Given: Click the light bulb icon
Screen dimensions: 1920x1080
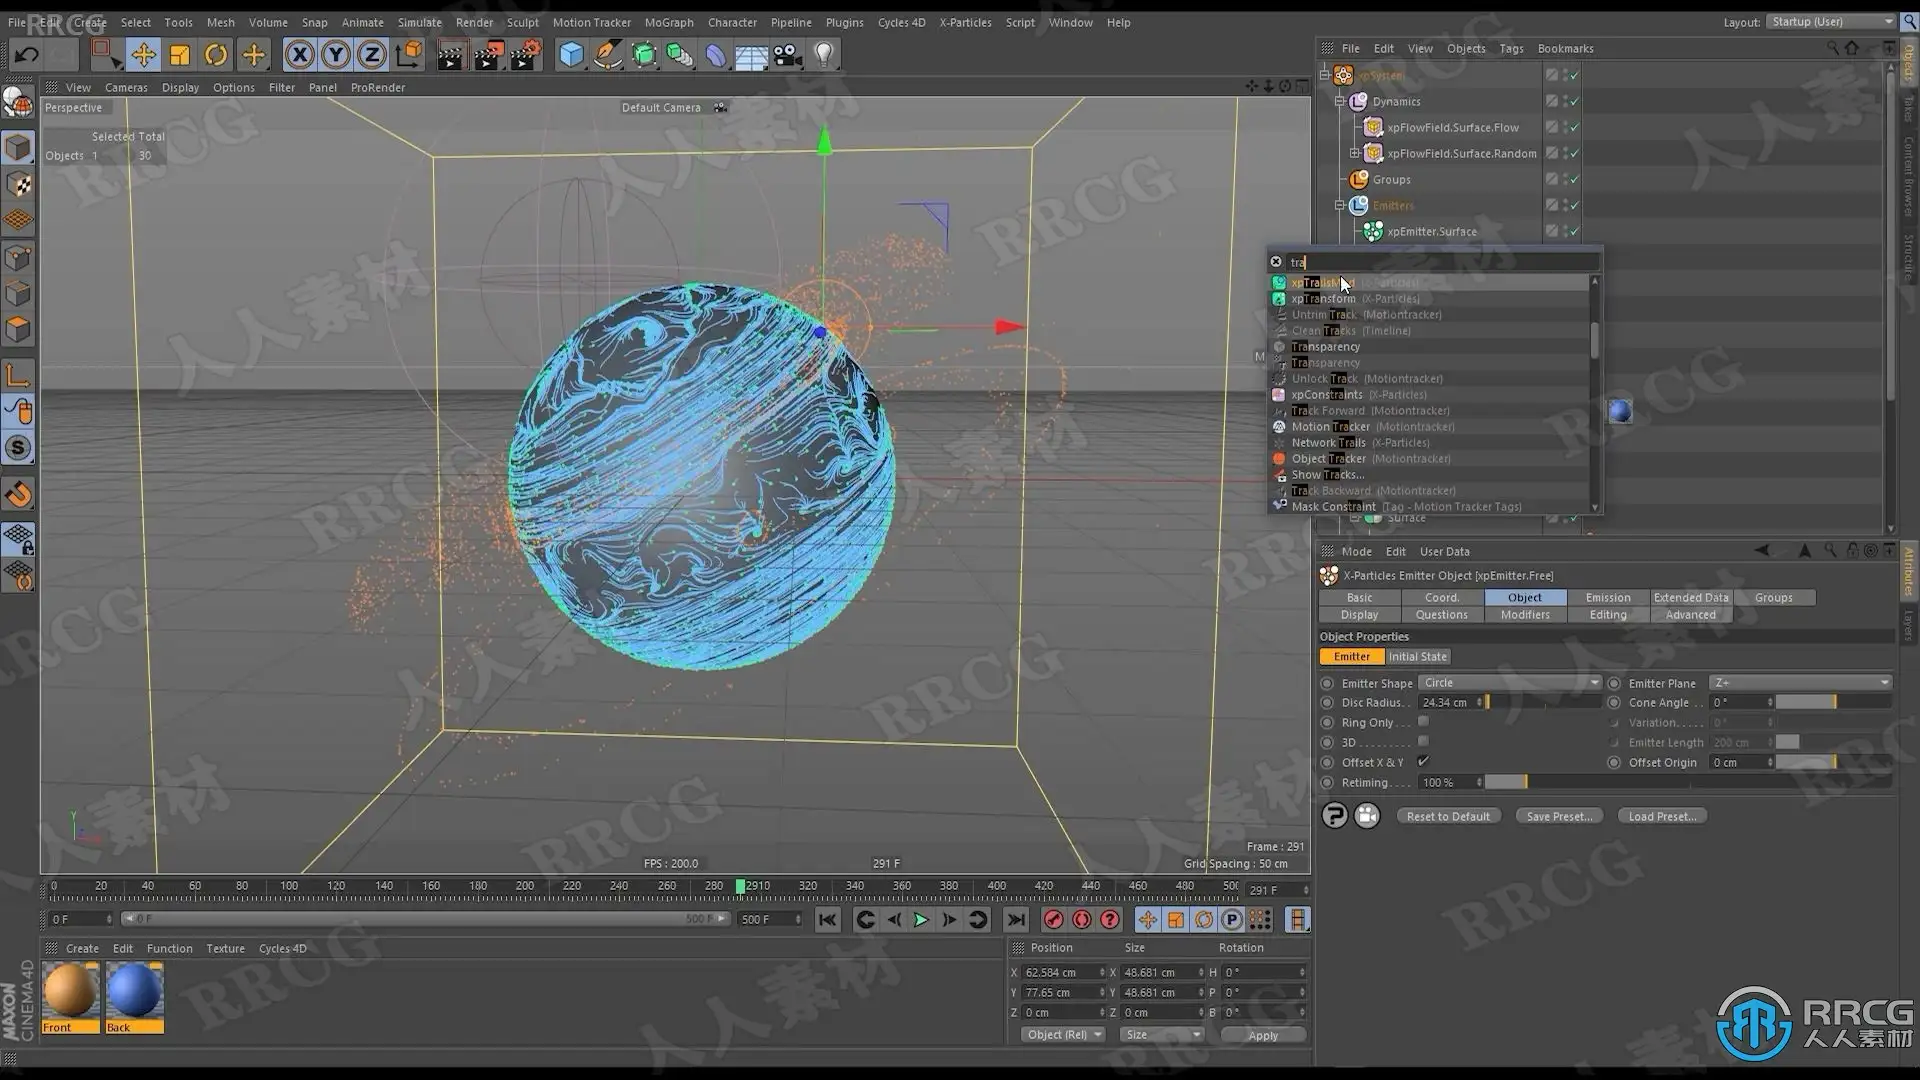Looking at the screenshot, I should [x=824, y=55].
